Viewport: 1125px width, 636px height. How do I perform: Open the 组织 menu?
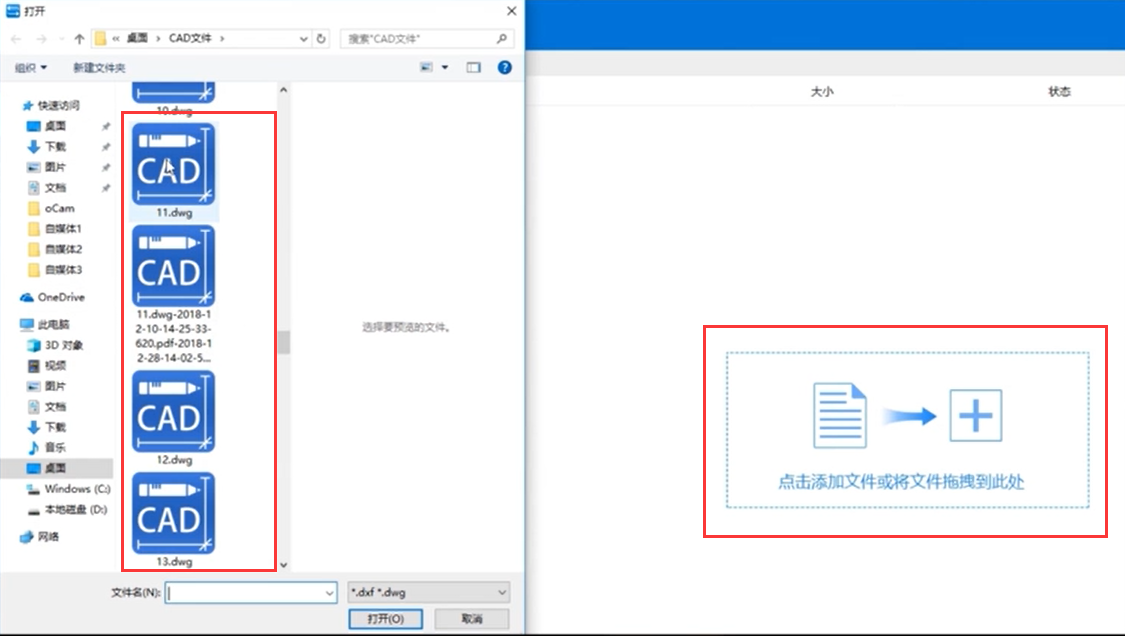(x=31, y=67)
